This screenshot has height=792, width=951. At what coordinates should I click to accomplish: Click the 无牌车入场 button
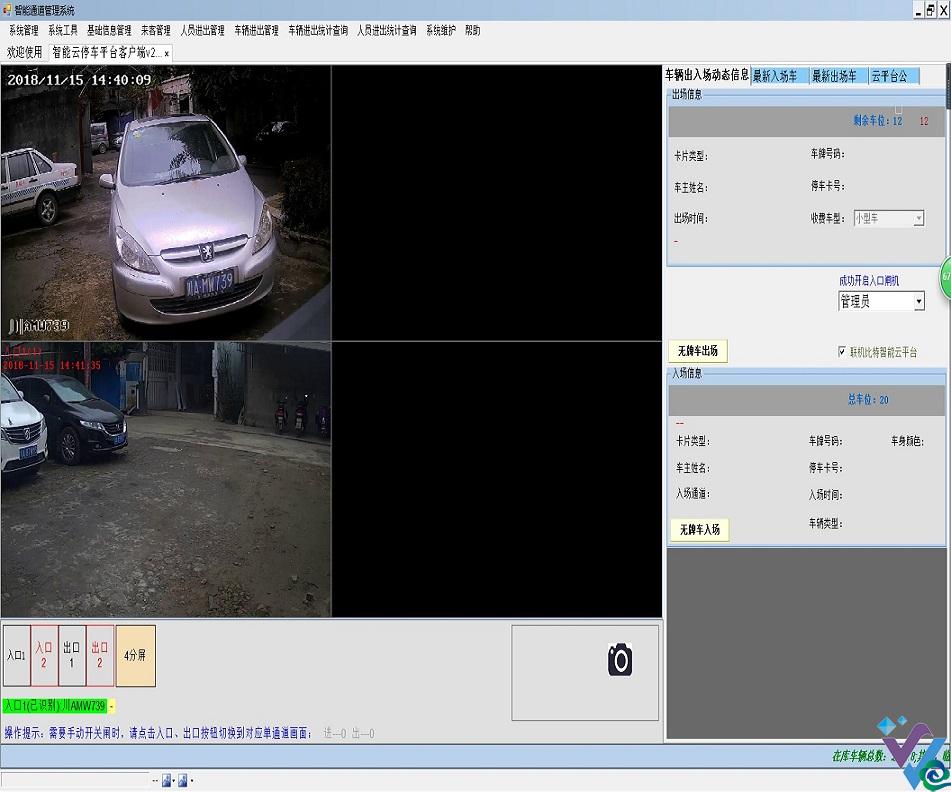[700, 530]
